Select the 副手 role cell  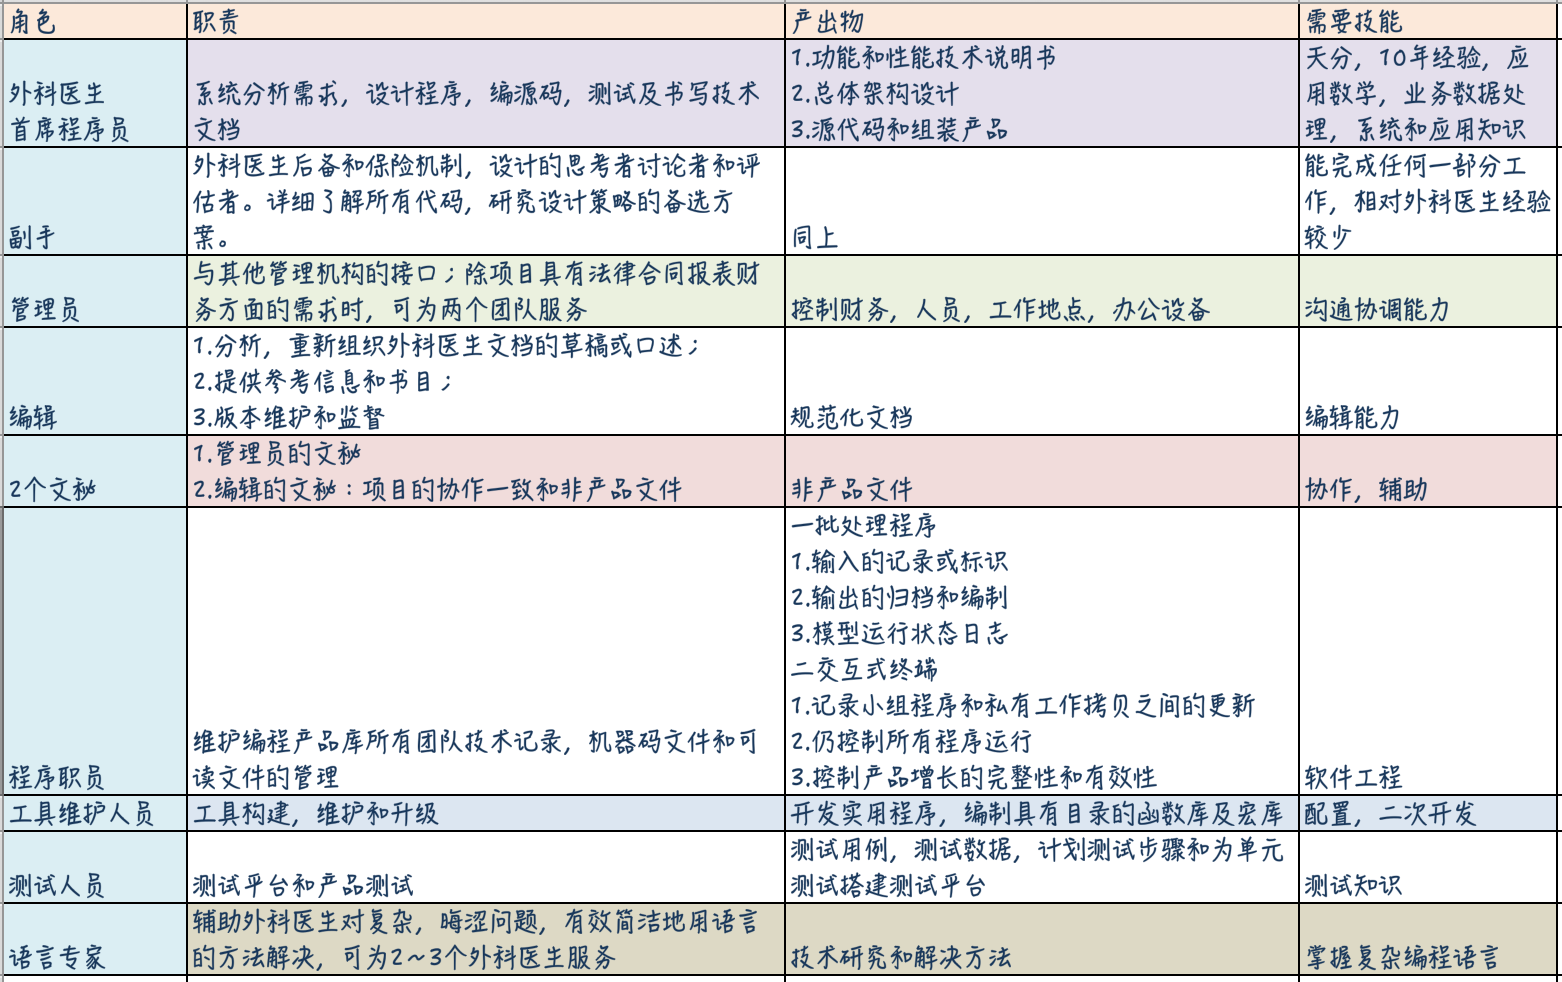[x=95, y=201]
